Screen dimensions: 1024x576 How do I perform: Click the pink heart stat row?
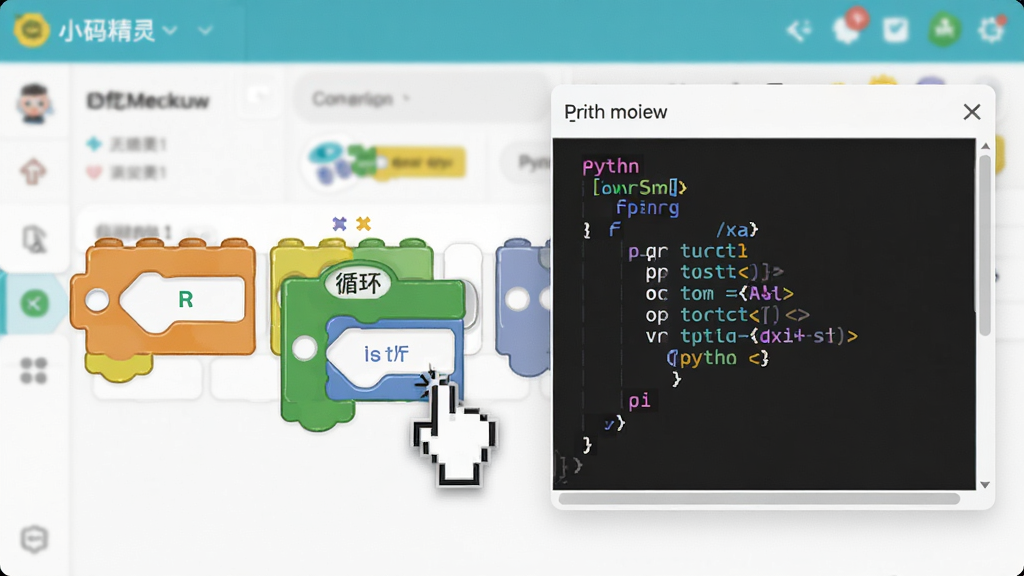click(127, 172)
